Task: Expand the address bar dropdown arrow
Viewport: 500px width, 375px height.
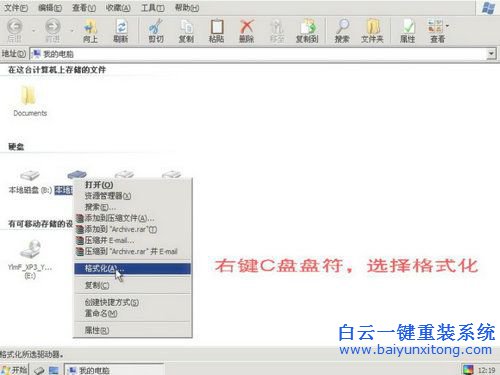Action: [x=491, y=54]
